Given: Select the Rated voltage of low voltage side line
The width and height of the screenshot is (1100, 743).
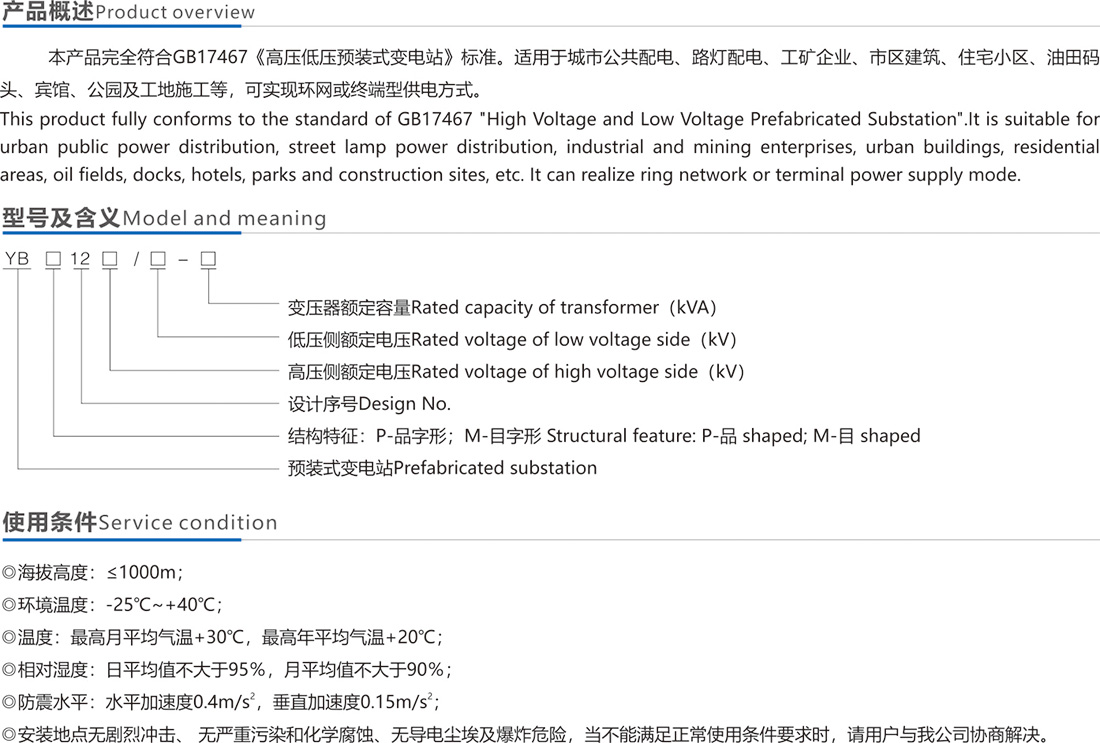Looking at the screenshot, I should coord(512,340).
